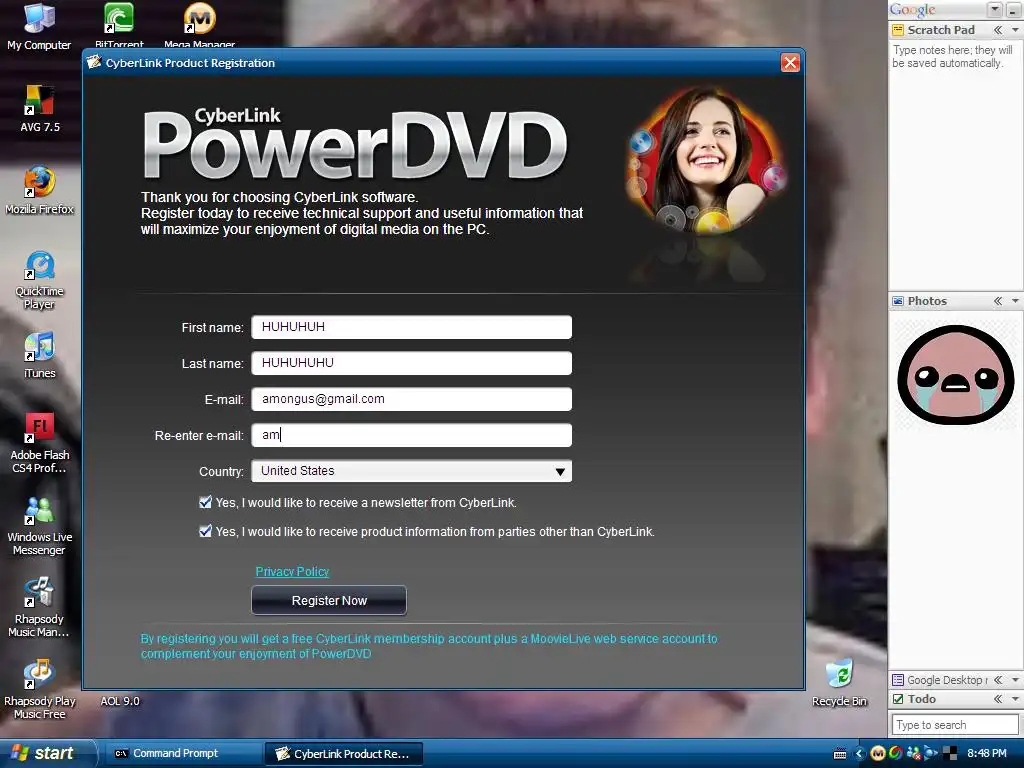Click the Scratch Pad gadget icon

[x=898, y=30]
